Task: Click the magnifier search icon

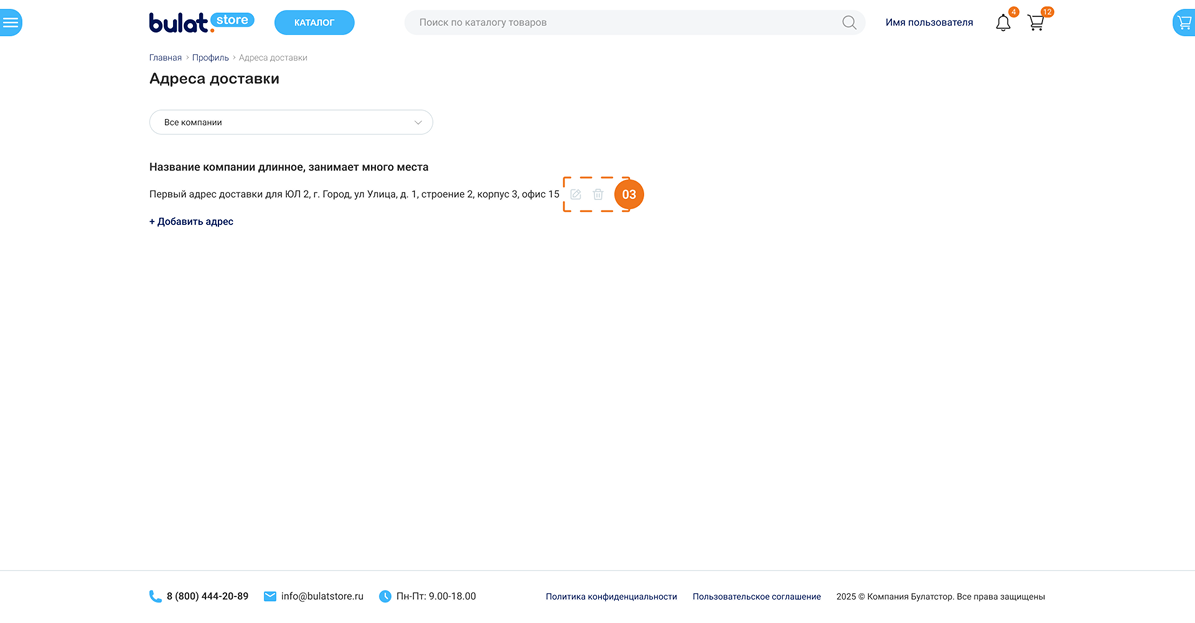Action: (848, 22)
